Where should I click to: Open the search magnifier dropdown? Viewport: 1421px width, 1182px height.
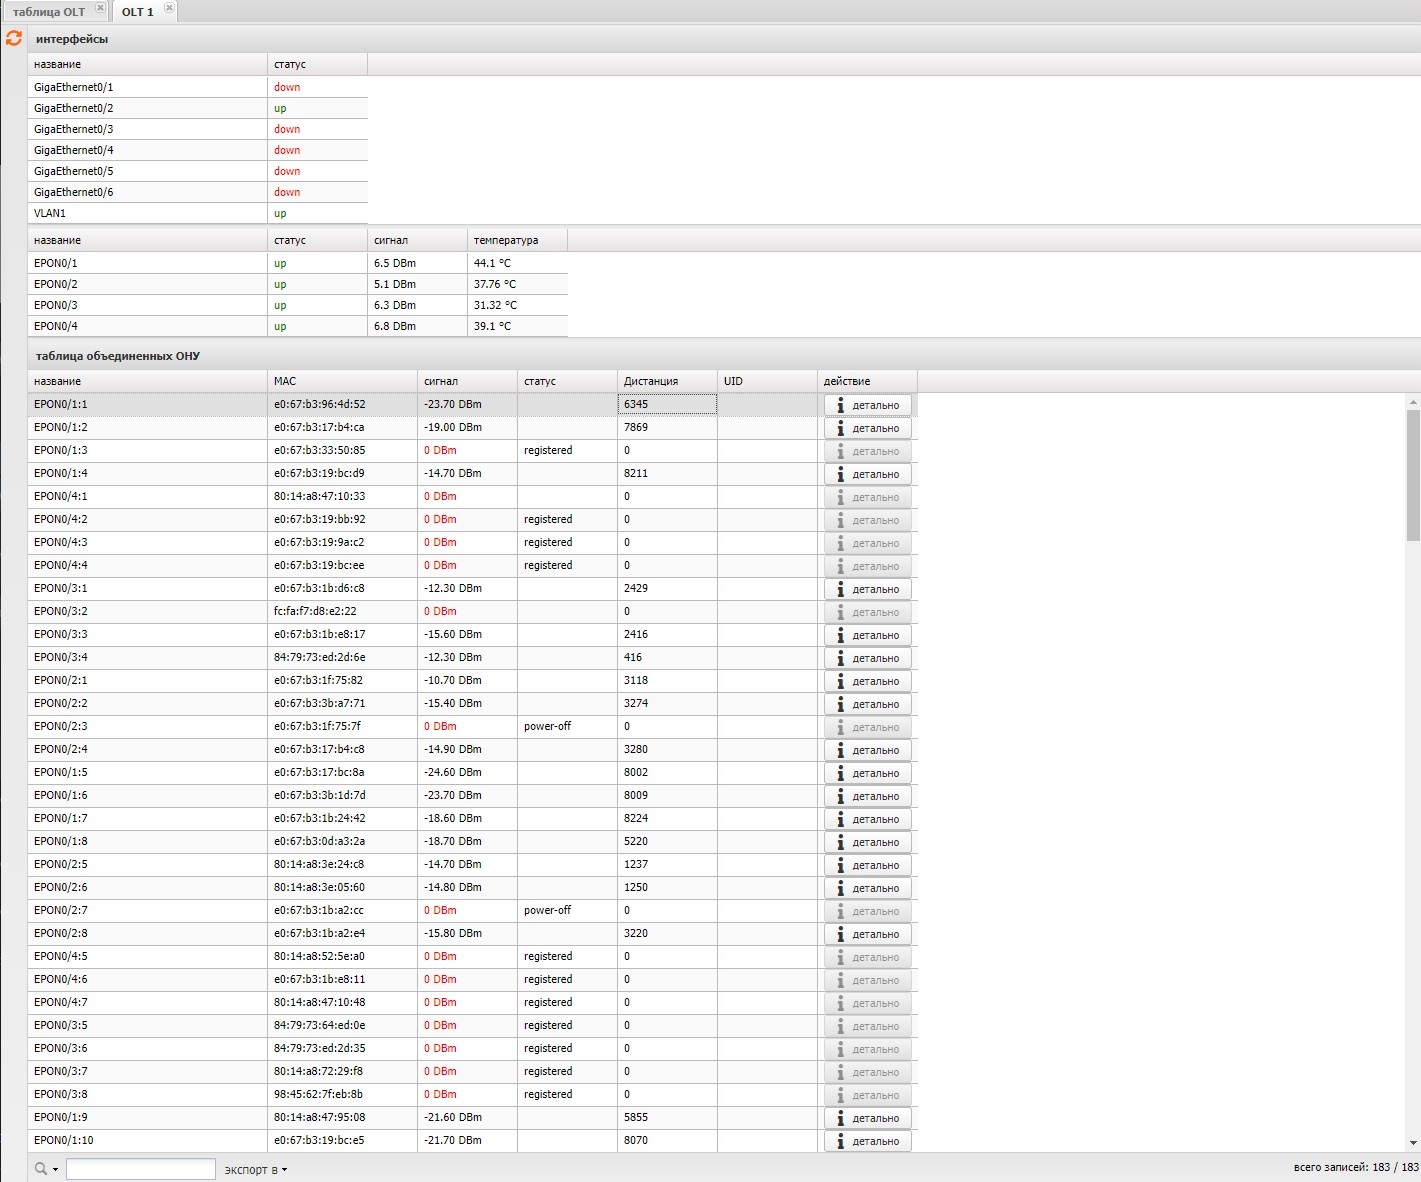[x=46, y=1169]
